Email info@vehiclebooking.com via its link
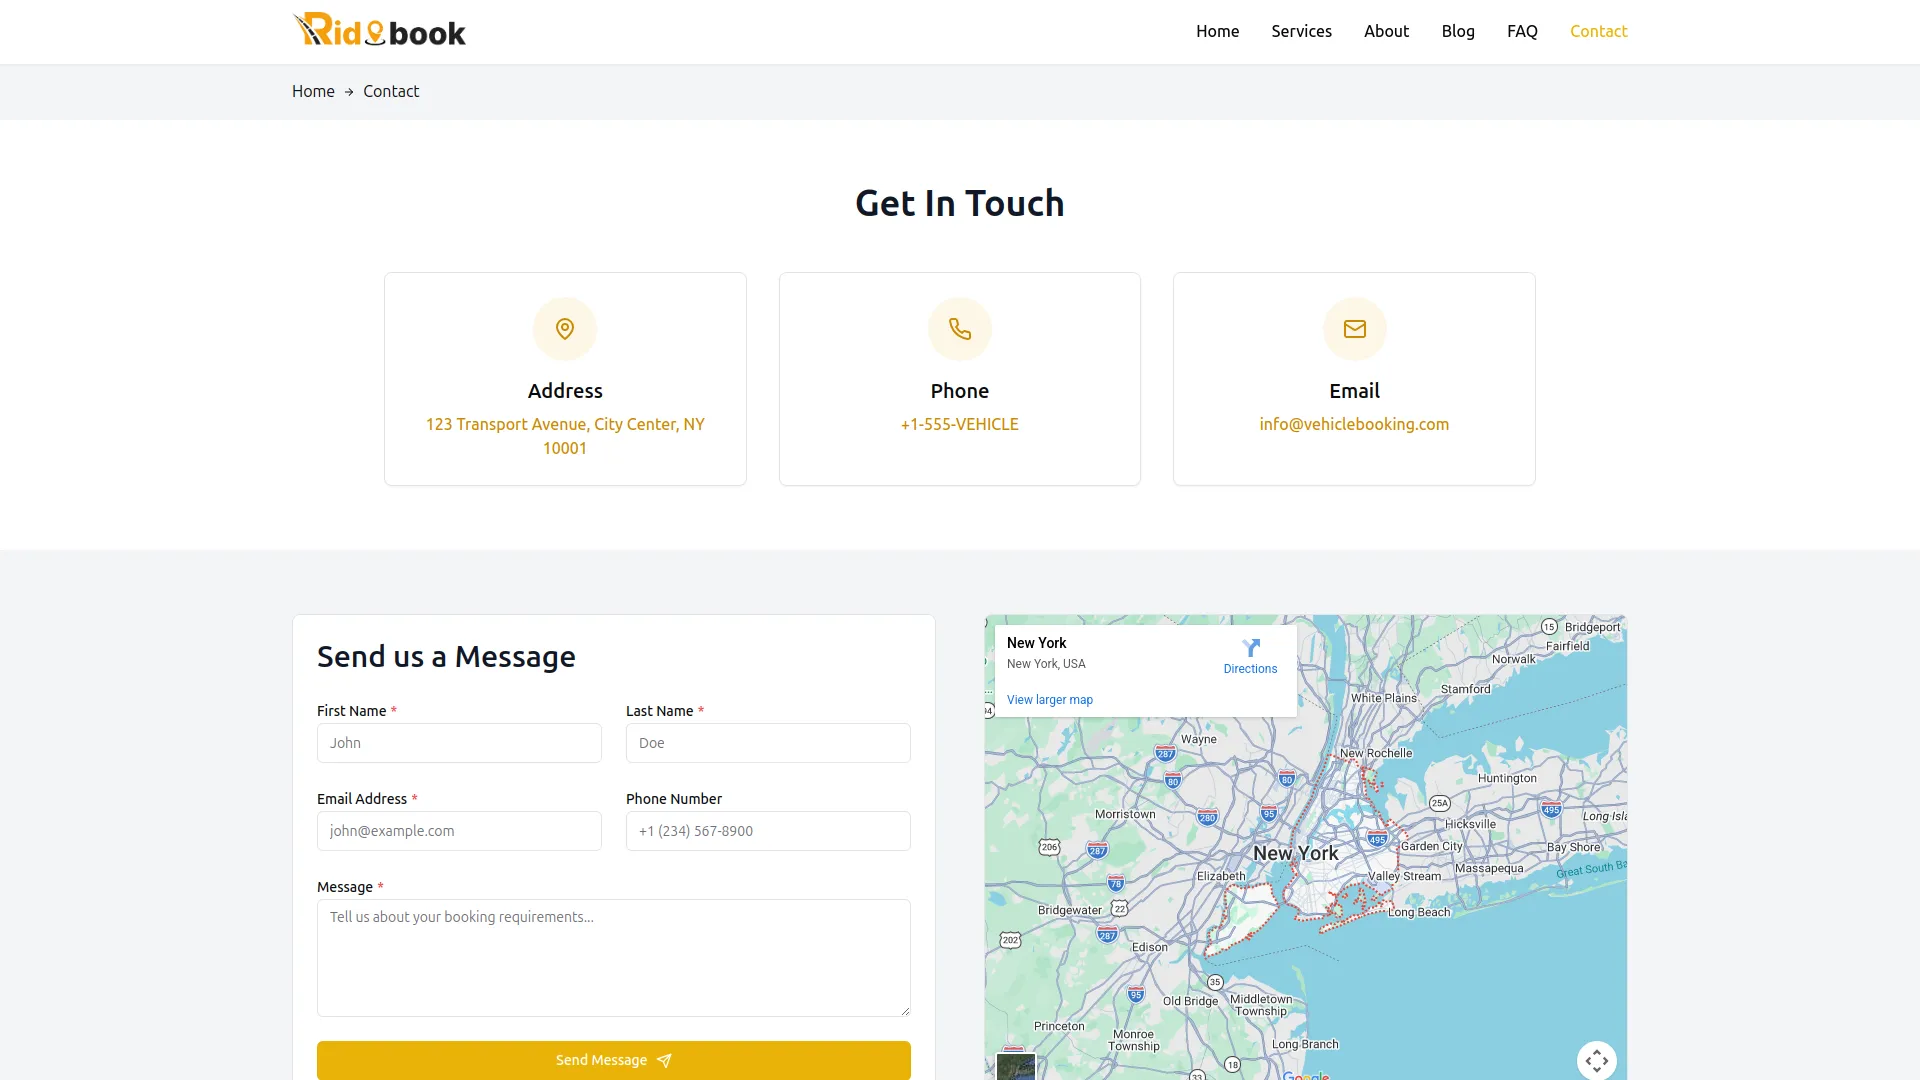 pyautogui.click(x=1354, y=424)
